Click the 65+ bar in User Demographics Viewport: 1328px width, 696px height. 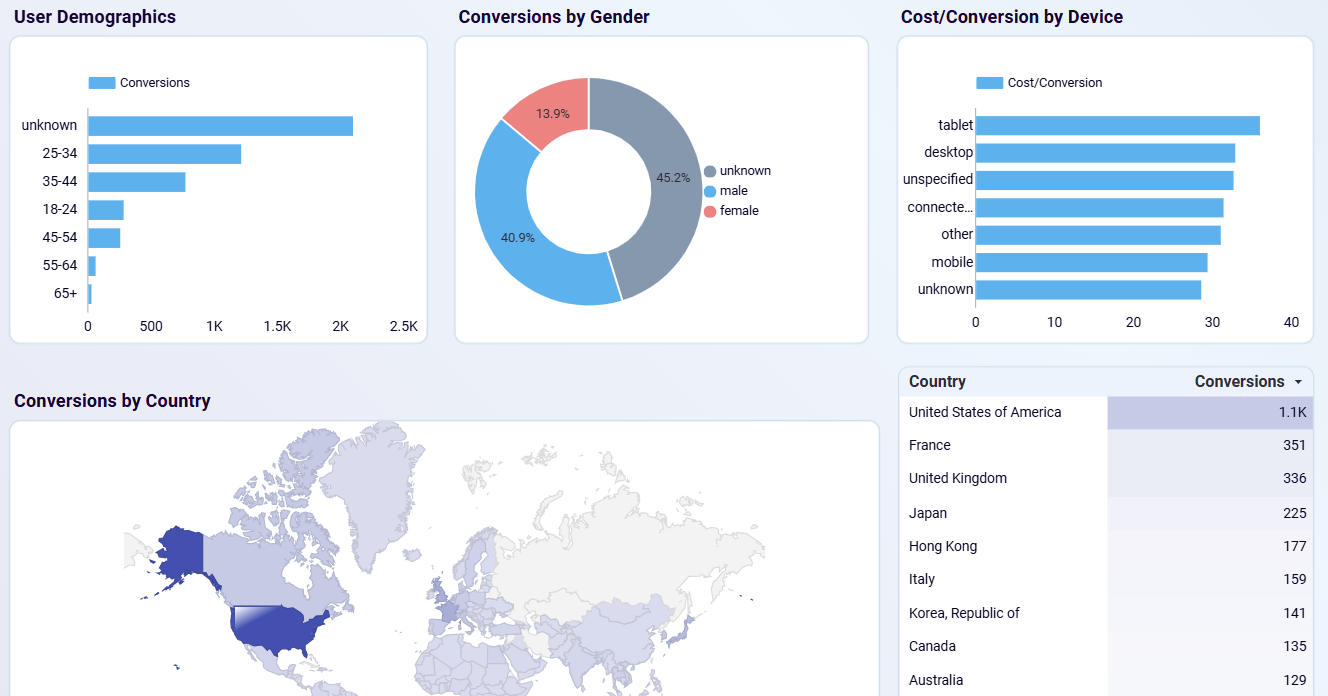tap(89, 293)
